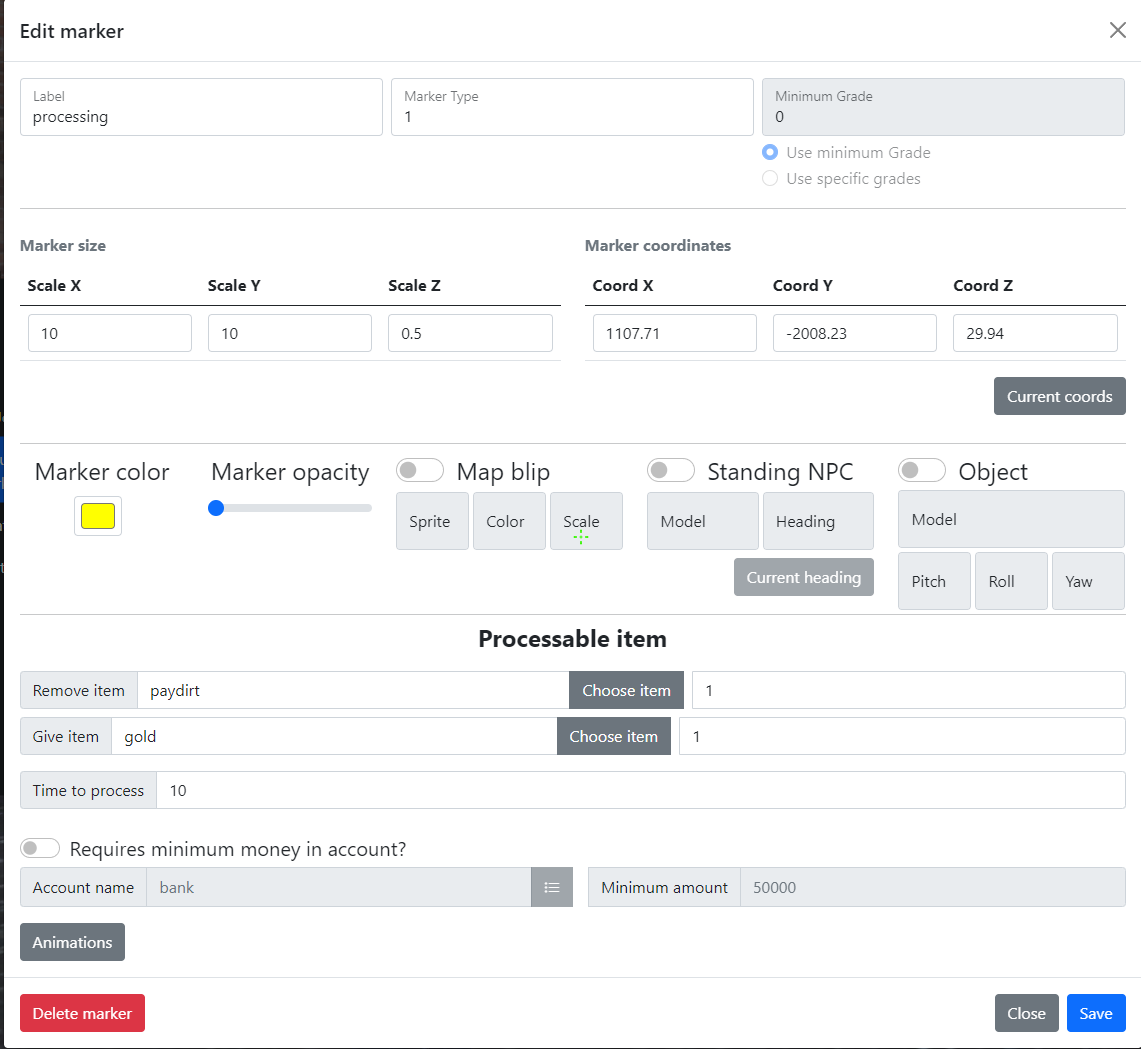Edit the Scale X value
Viewport: 1141px width, 1049px height.
click(x=110, y=333)
